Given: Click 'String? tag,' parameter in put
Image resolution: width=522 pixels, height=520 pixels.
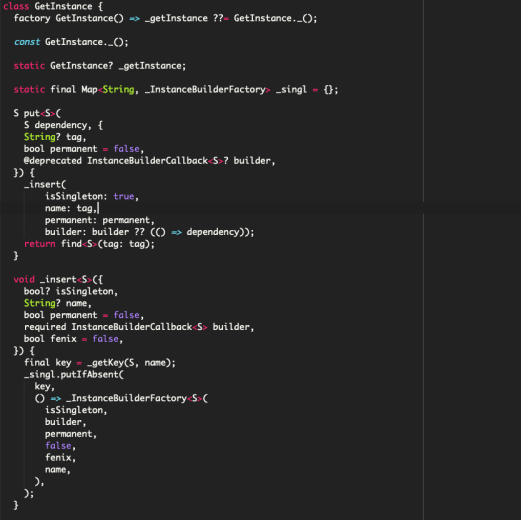Looking at the screenshot, I should (55, 137).
